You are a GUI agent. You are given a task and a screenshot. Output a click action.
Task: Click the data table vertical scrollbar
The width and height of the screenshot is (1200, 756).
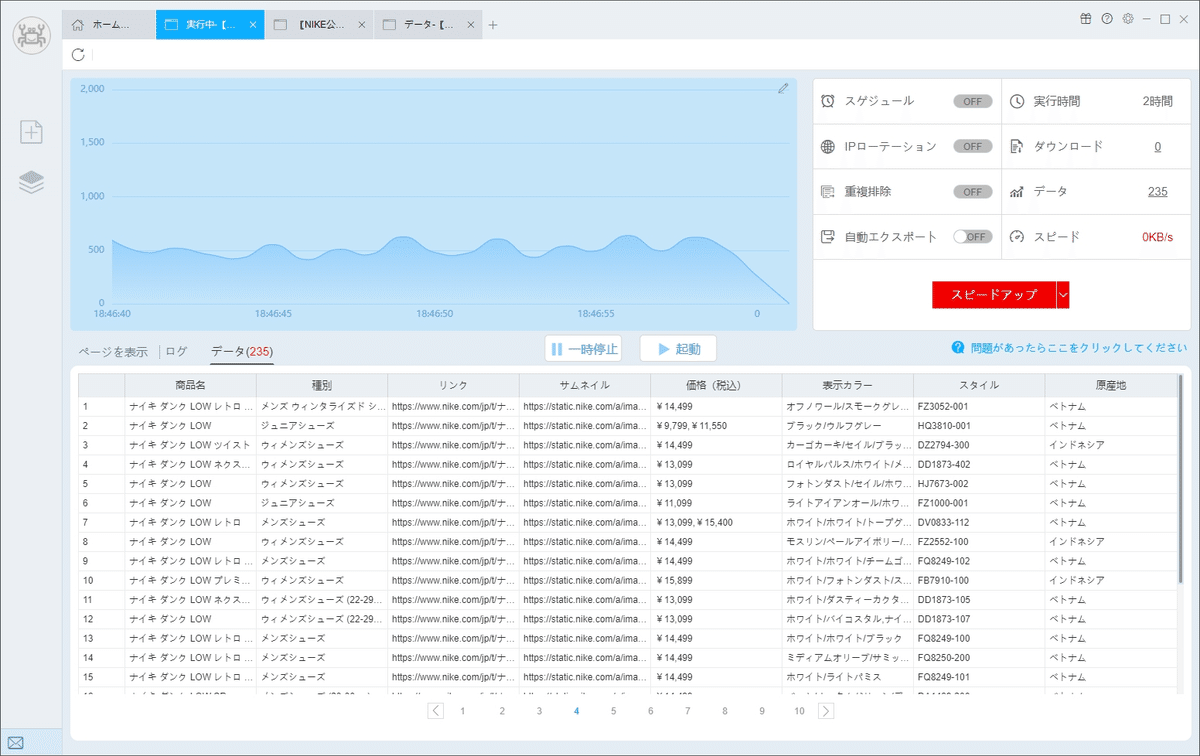pos(1179,480)
